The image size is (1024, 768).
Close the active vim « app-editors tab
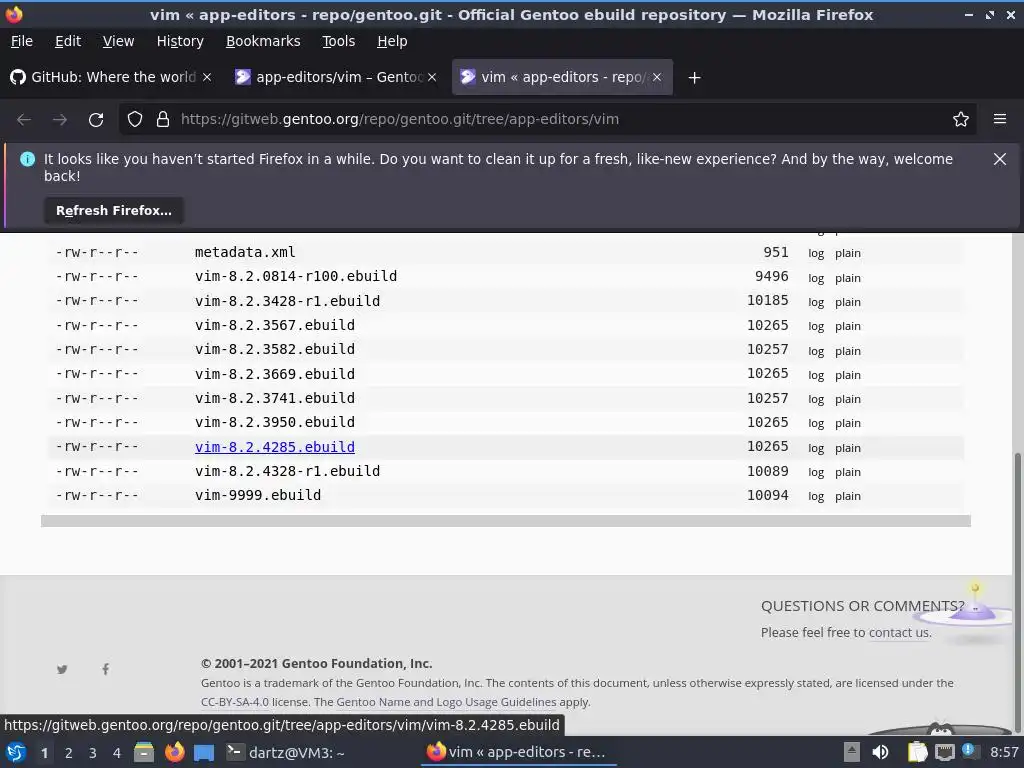pyautogui.click(x=657, y=77)
